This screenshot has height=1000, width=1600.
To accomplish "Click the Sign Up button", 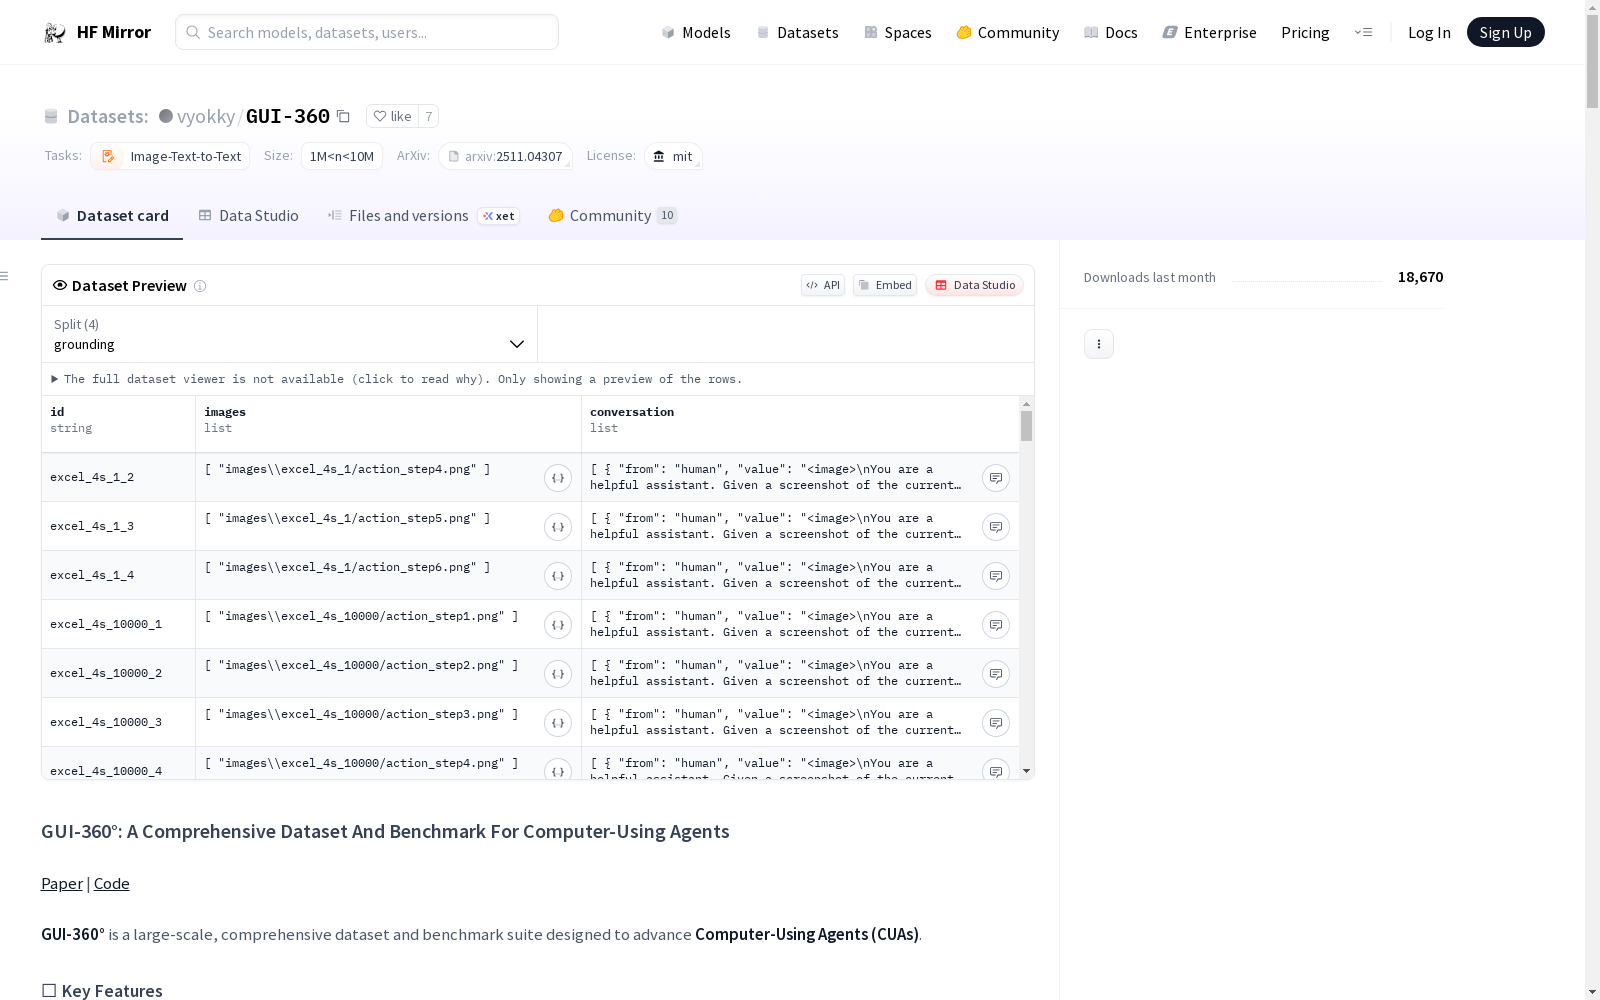I will (x=1506, y=32).
